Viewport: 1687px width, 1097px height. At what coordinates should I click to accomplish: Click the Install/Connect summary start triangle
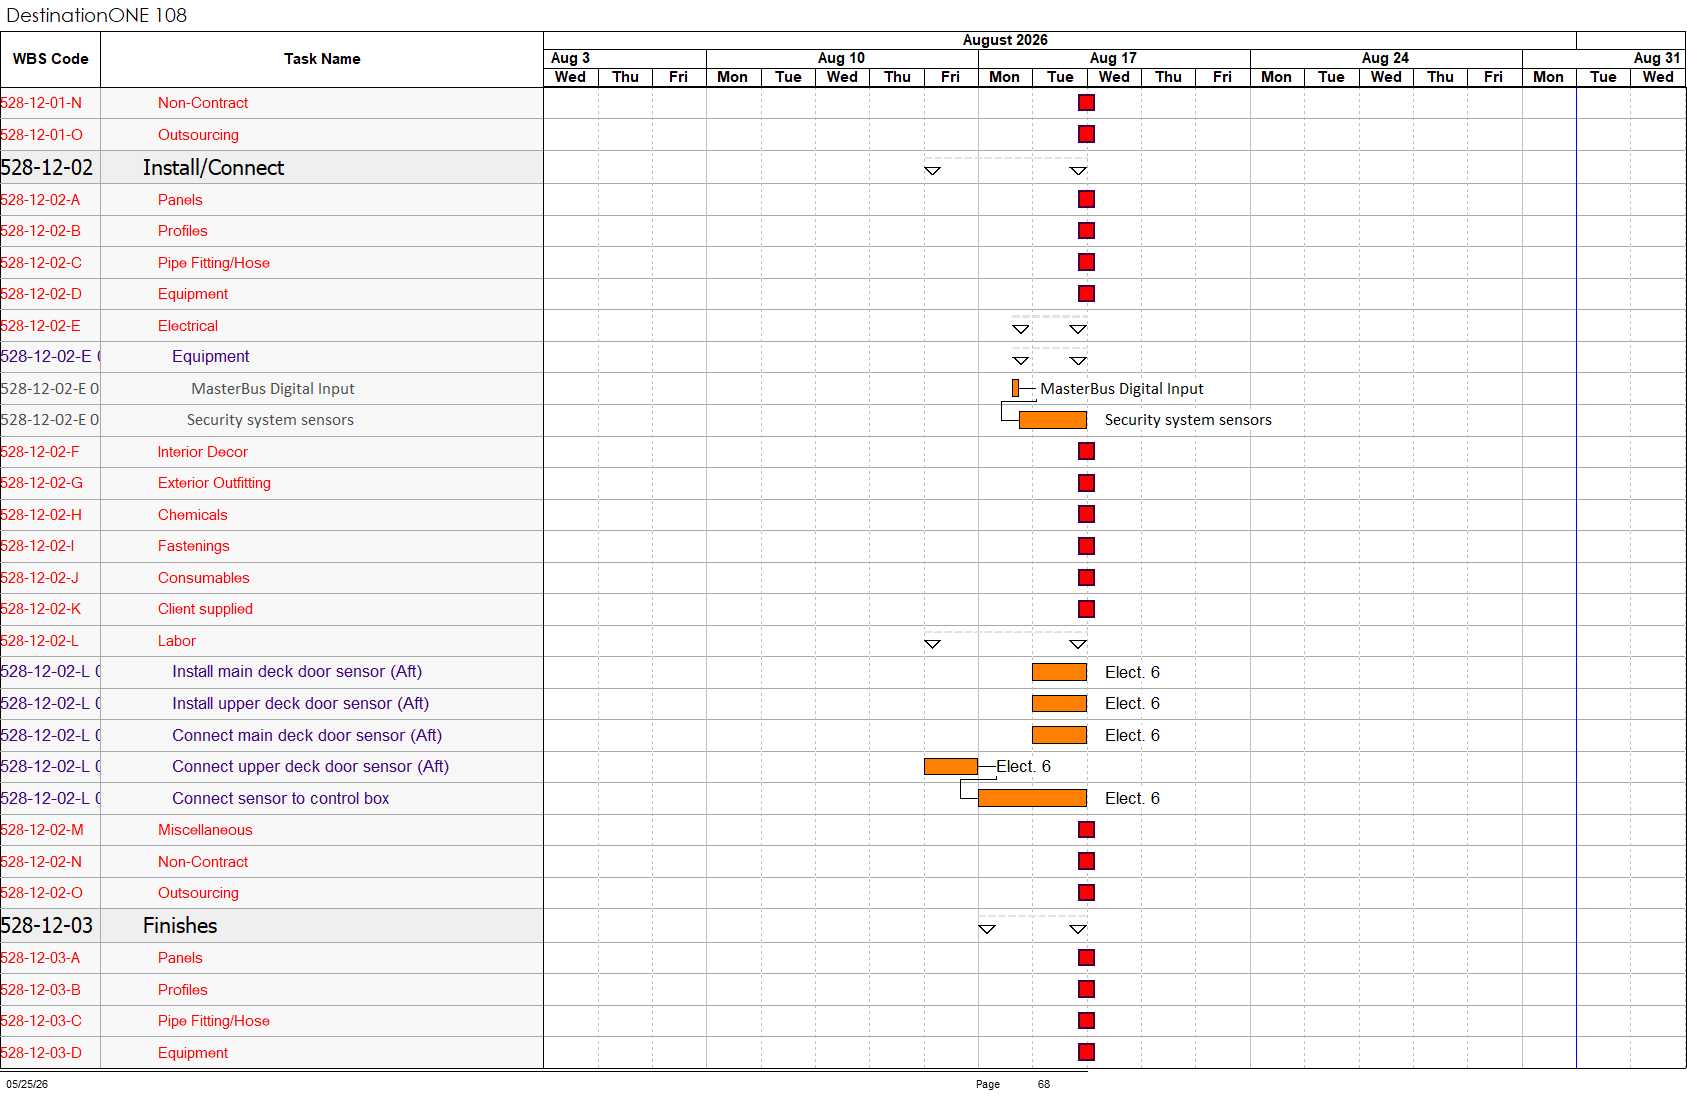tap(932, 171)
